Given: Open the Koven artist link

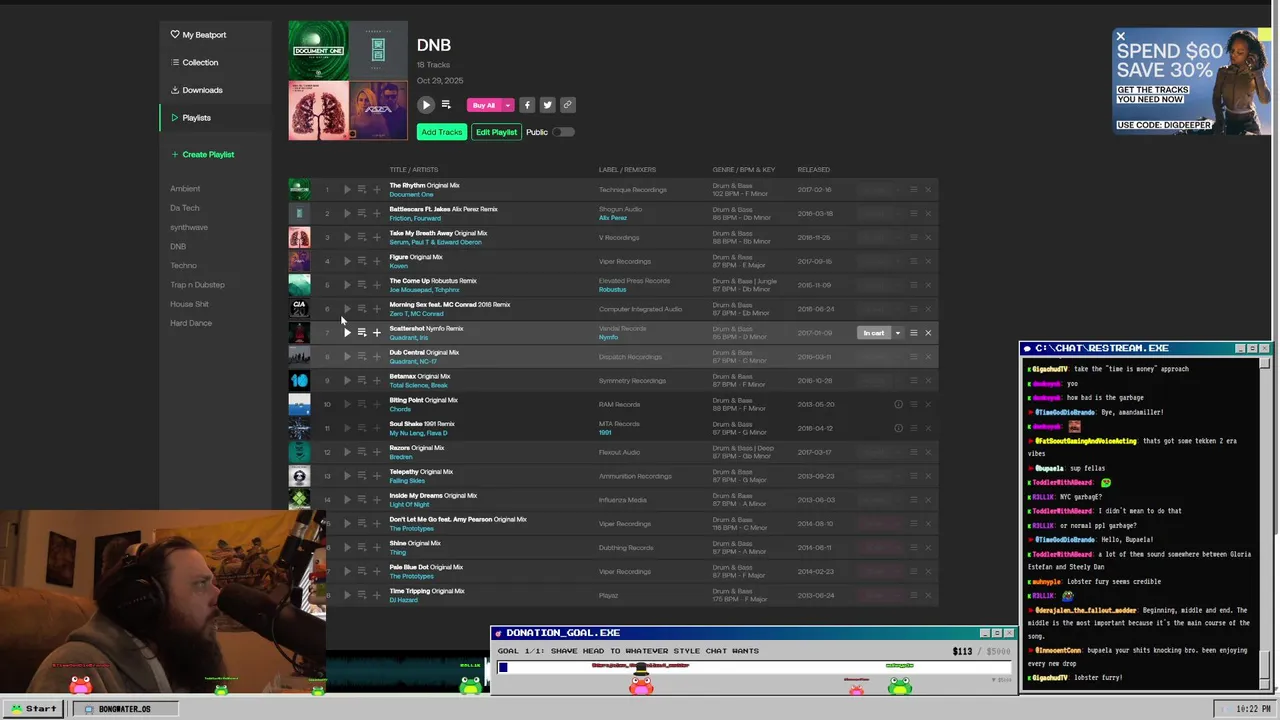Looking at the screenshot, I should point(399,266).
